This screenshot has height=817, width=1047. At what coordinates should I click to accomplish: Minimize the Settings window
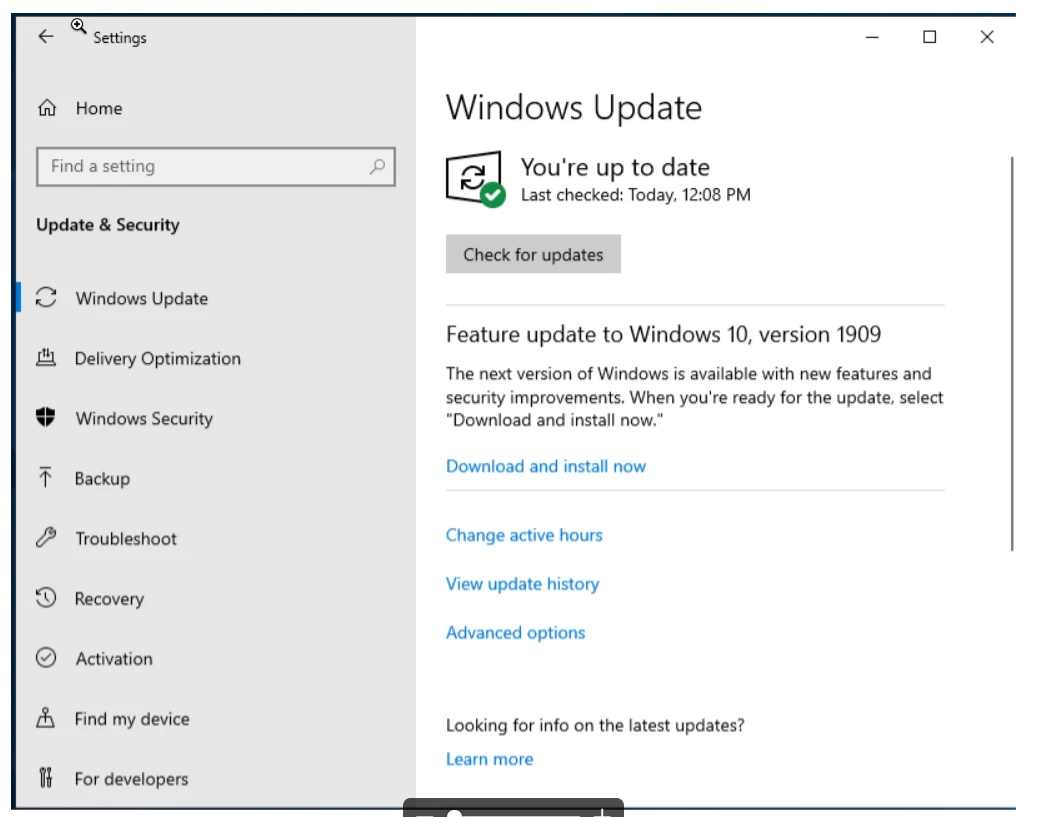click(x=872, y=37)
